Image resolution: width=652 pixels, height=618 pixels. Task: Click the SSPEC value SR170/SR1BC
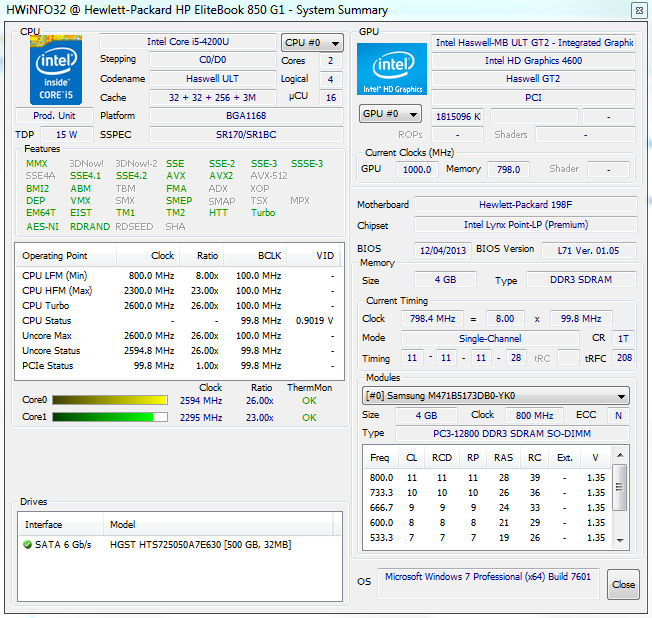tap(246, 135)
